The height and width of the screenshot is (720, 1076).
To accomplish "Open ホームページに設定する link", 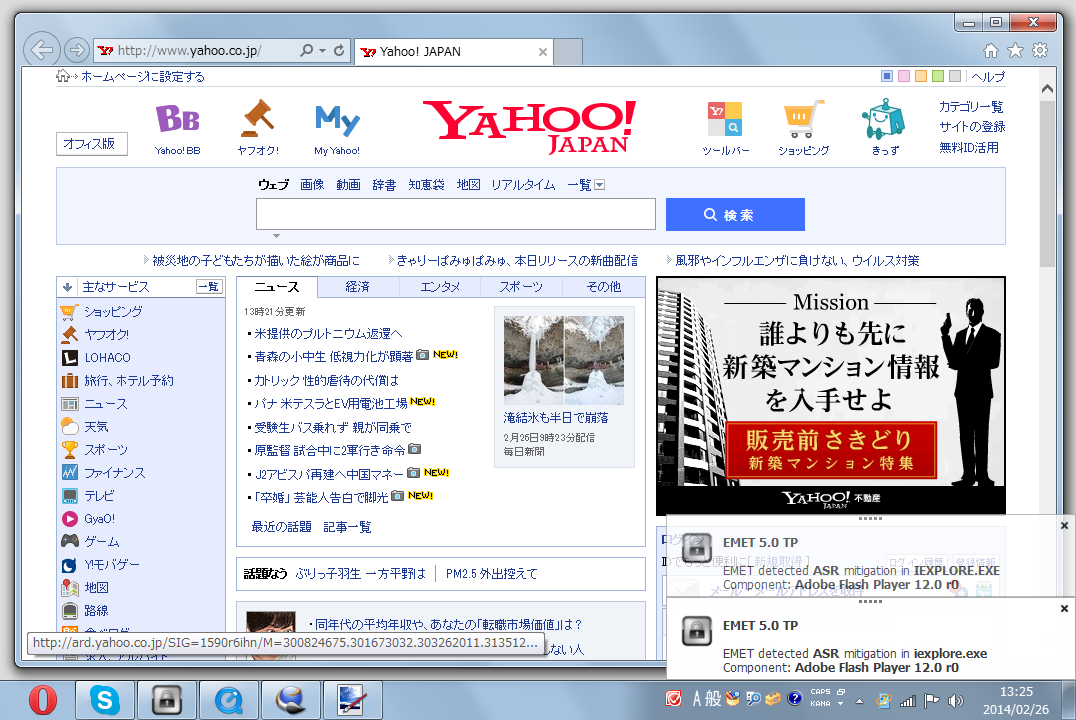I will click(x=143, y=77).
